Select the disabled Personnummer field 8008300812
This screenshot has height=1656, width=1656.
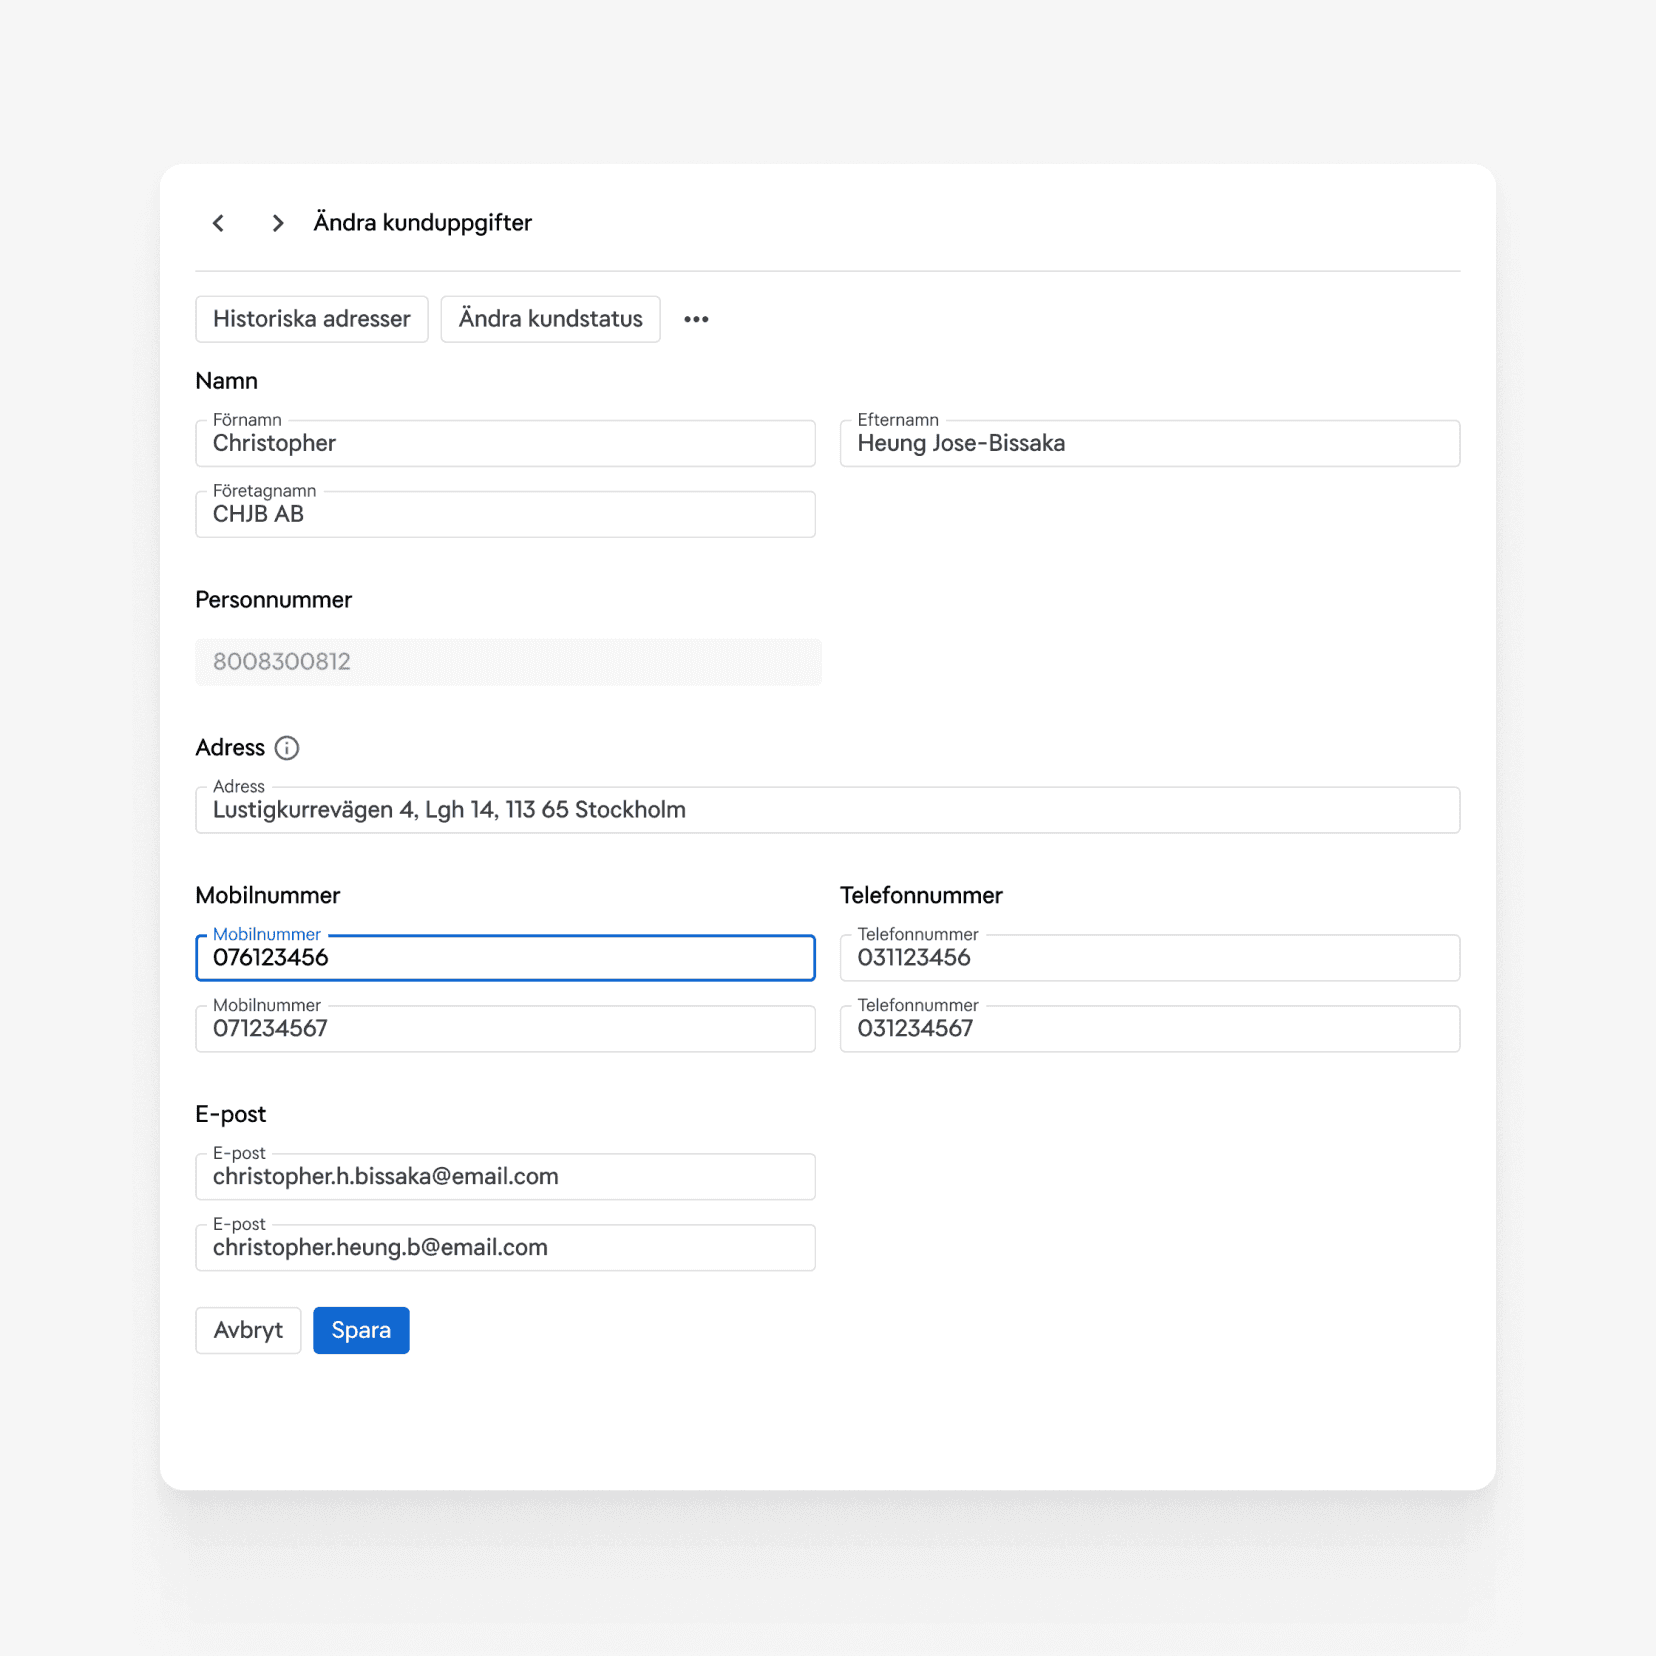click(508, 662)
